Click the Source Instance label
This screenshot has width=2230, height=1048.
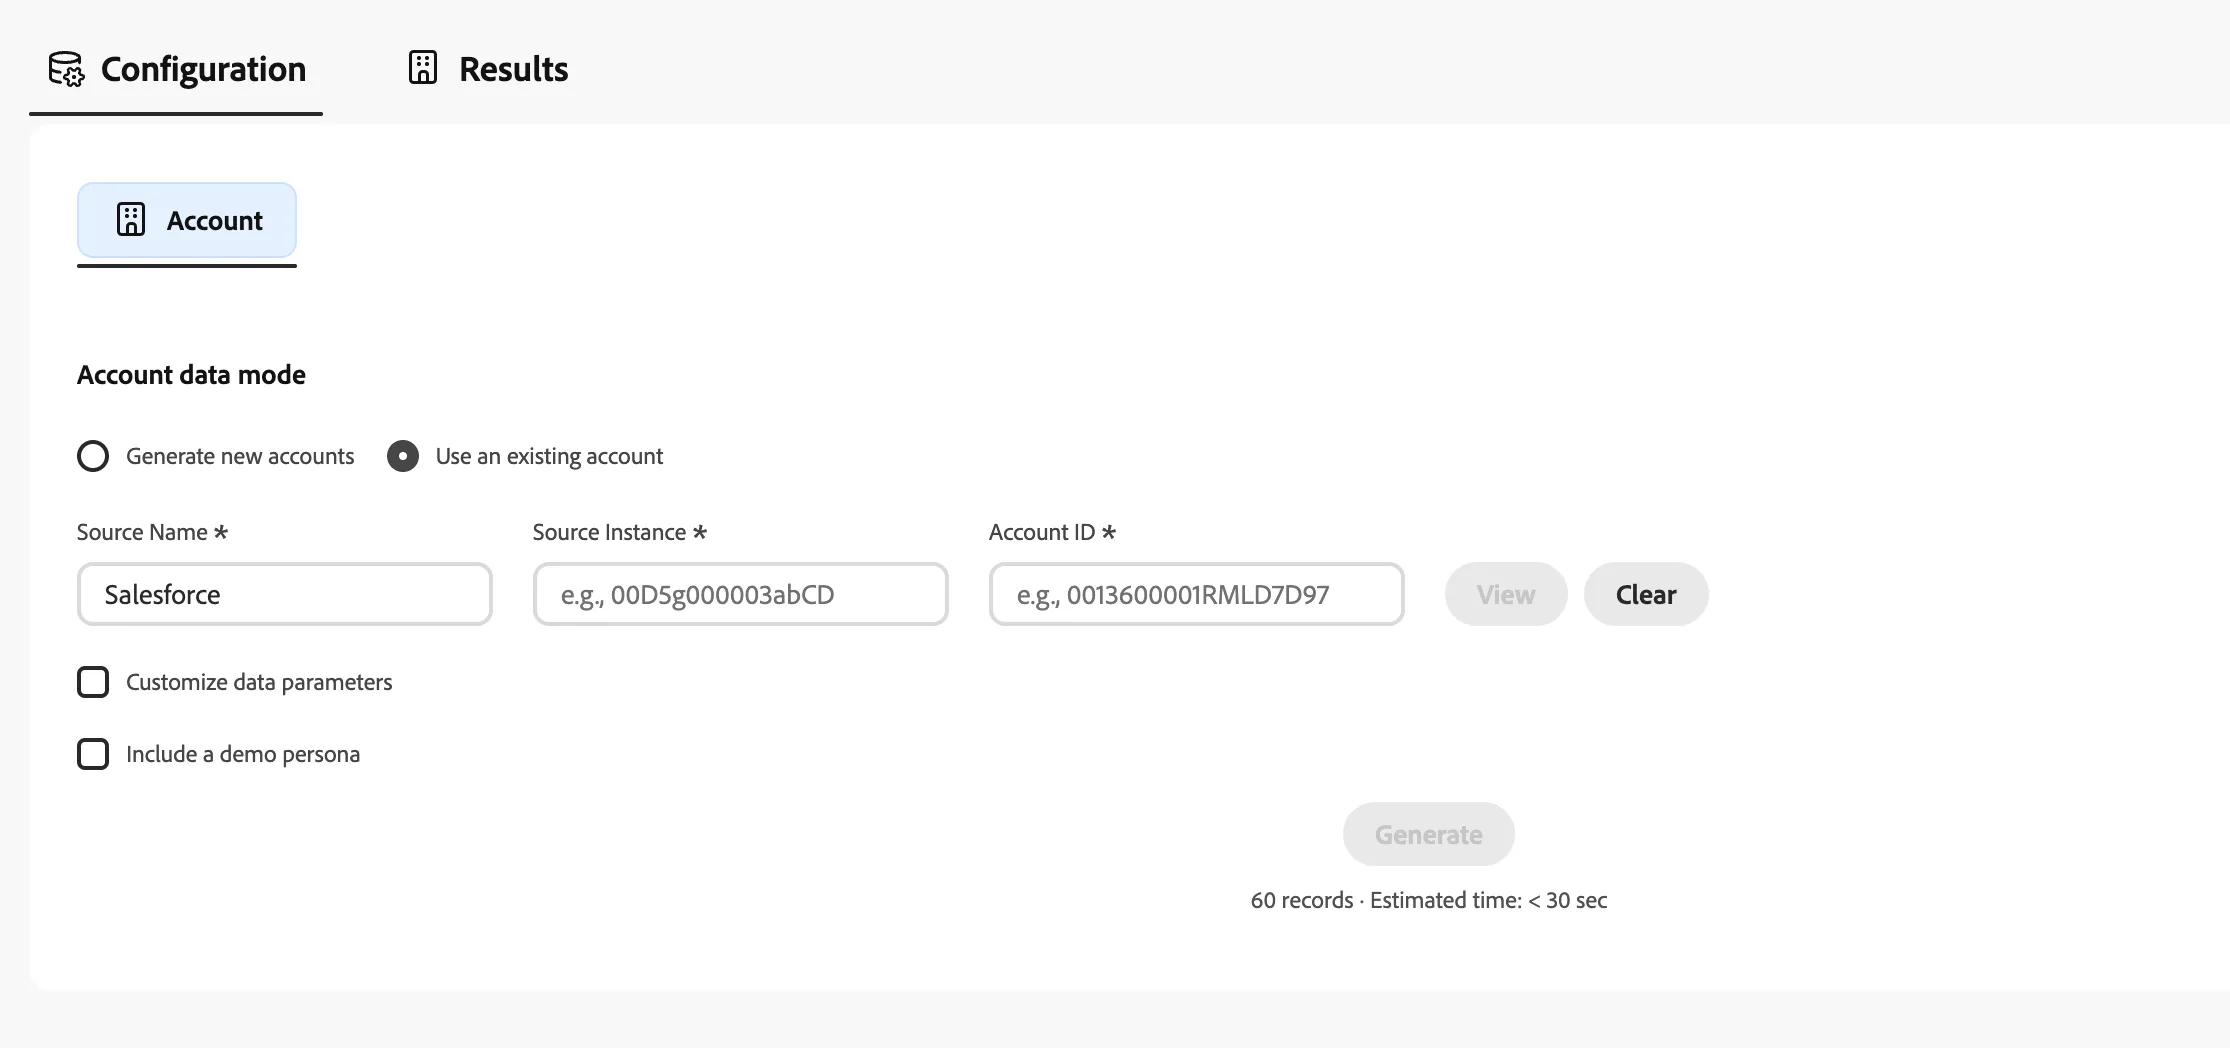[620, 532]
